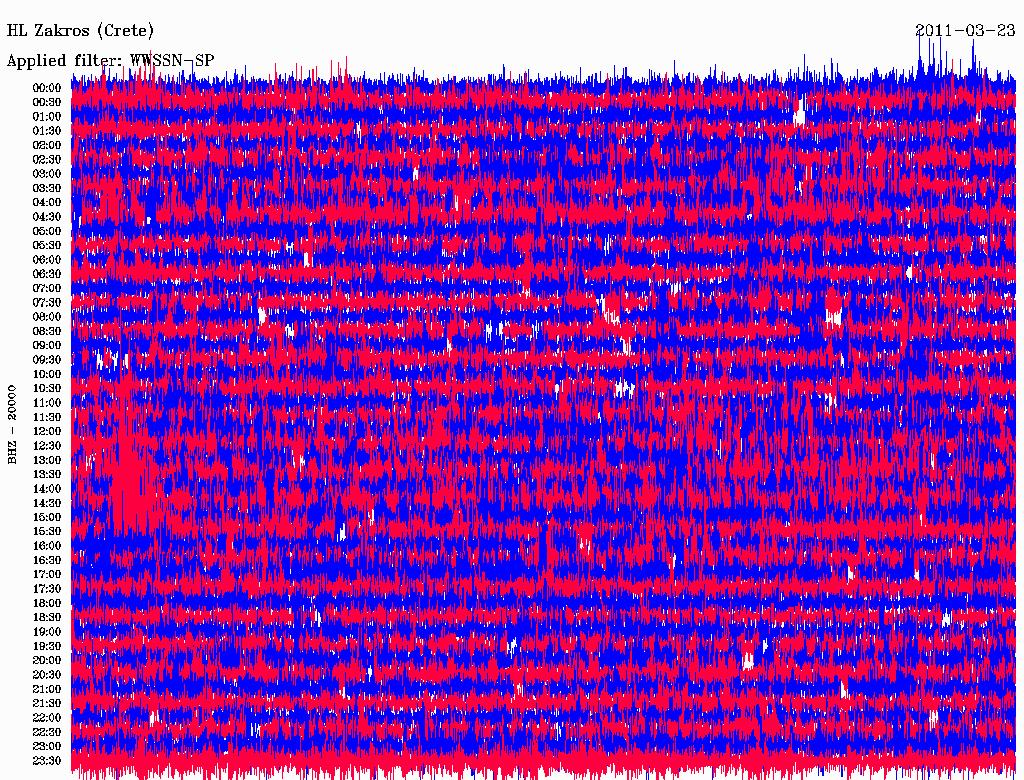Select the 00:00 time label

pyautogui.click(x=47, y=88)
